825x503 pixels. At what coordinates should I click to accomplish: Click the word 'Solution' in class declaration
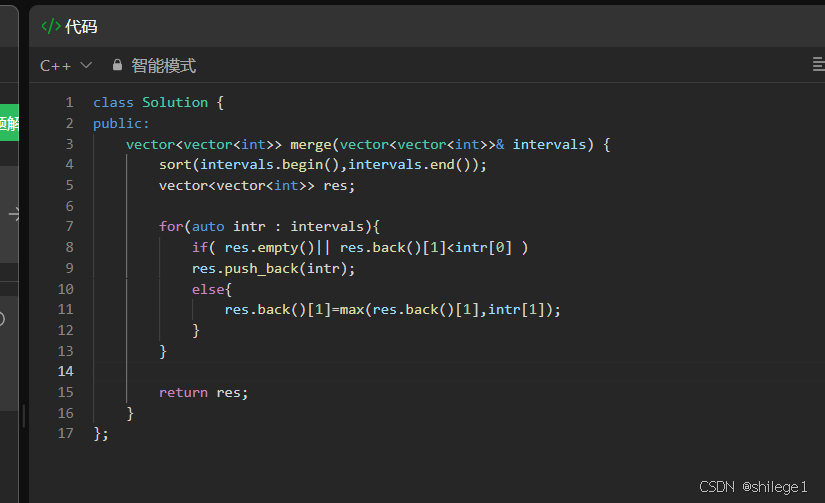175,102
